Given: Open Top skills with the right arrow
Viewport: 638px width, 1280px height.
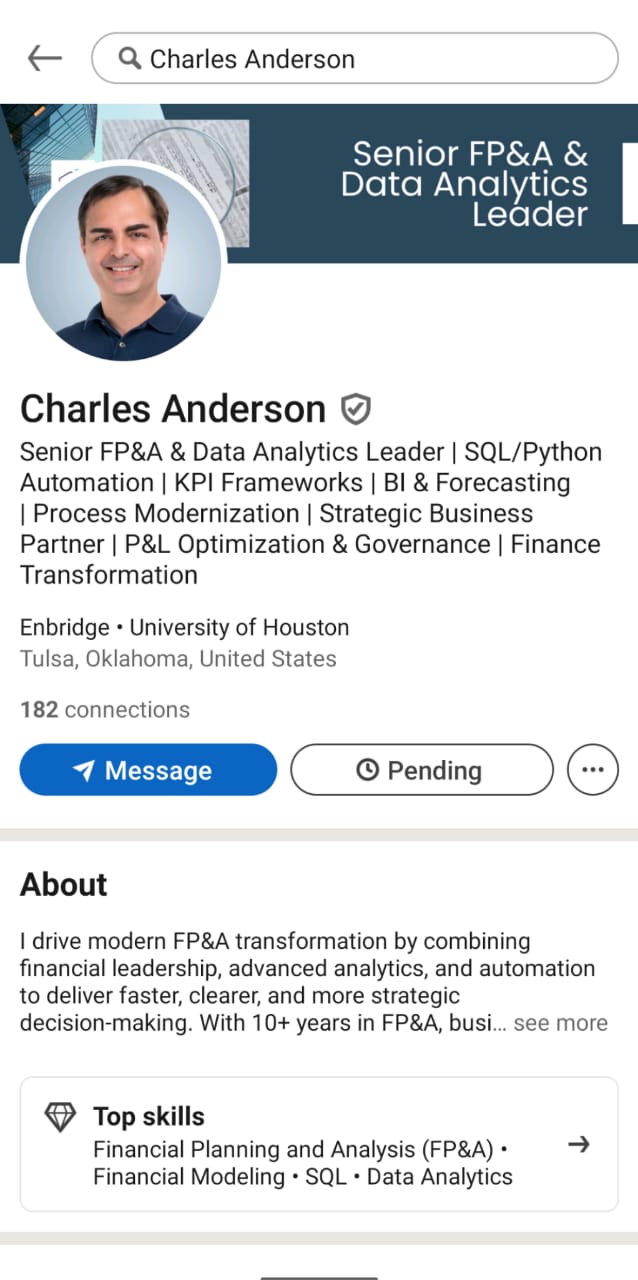Looking at the screenshot, I should click(579, 1145).
